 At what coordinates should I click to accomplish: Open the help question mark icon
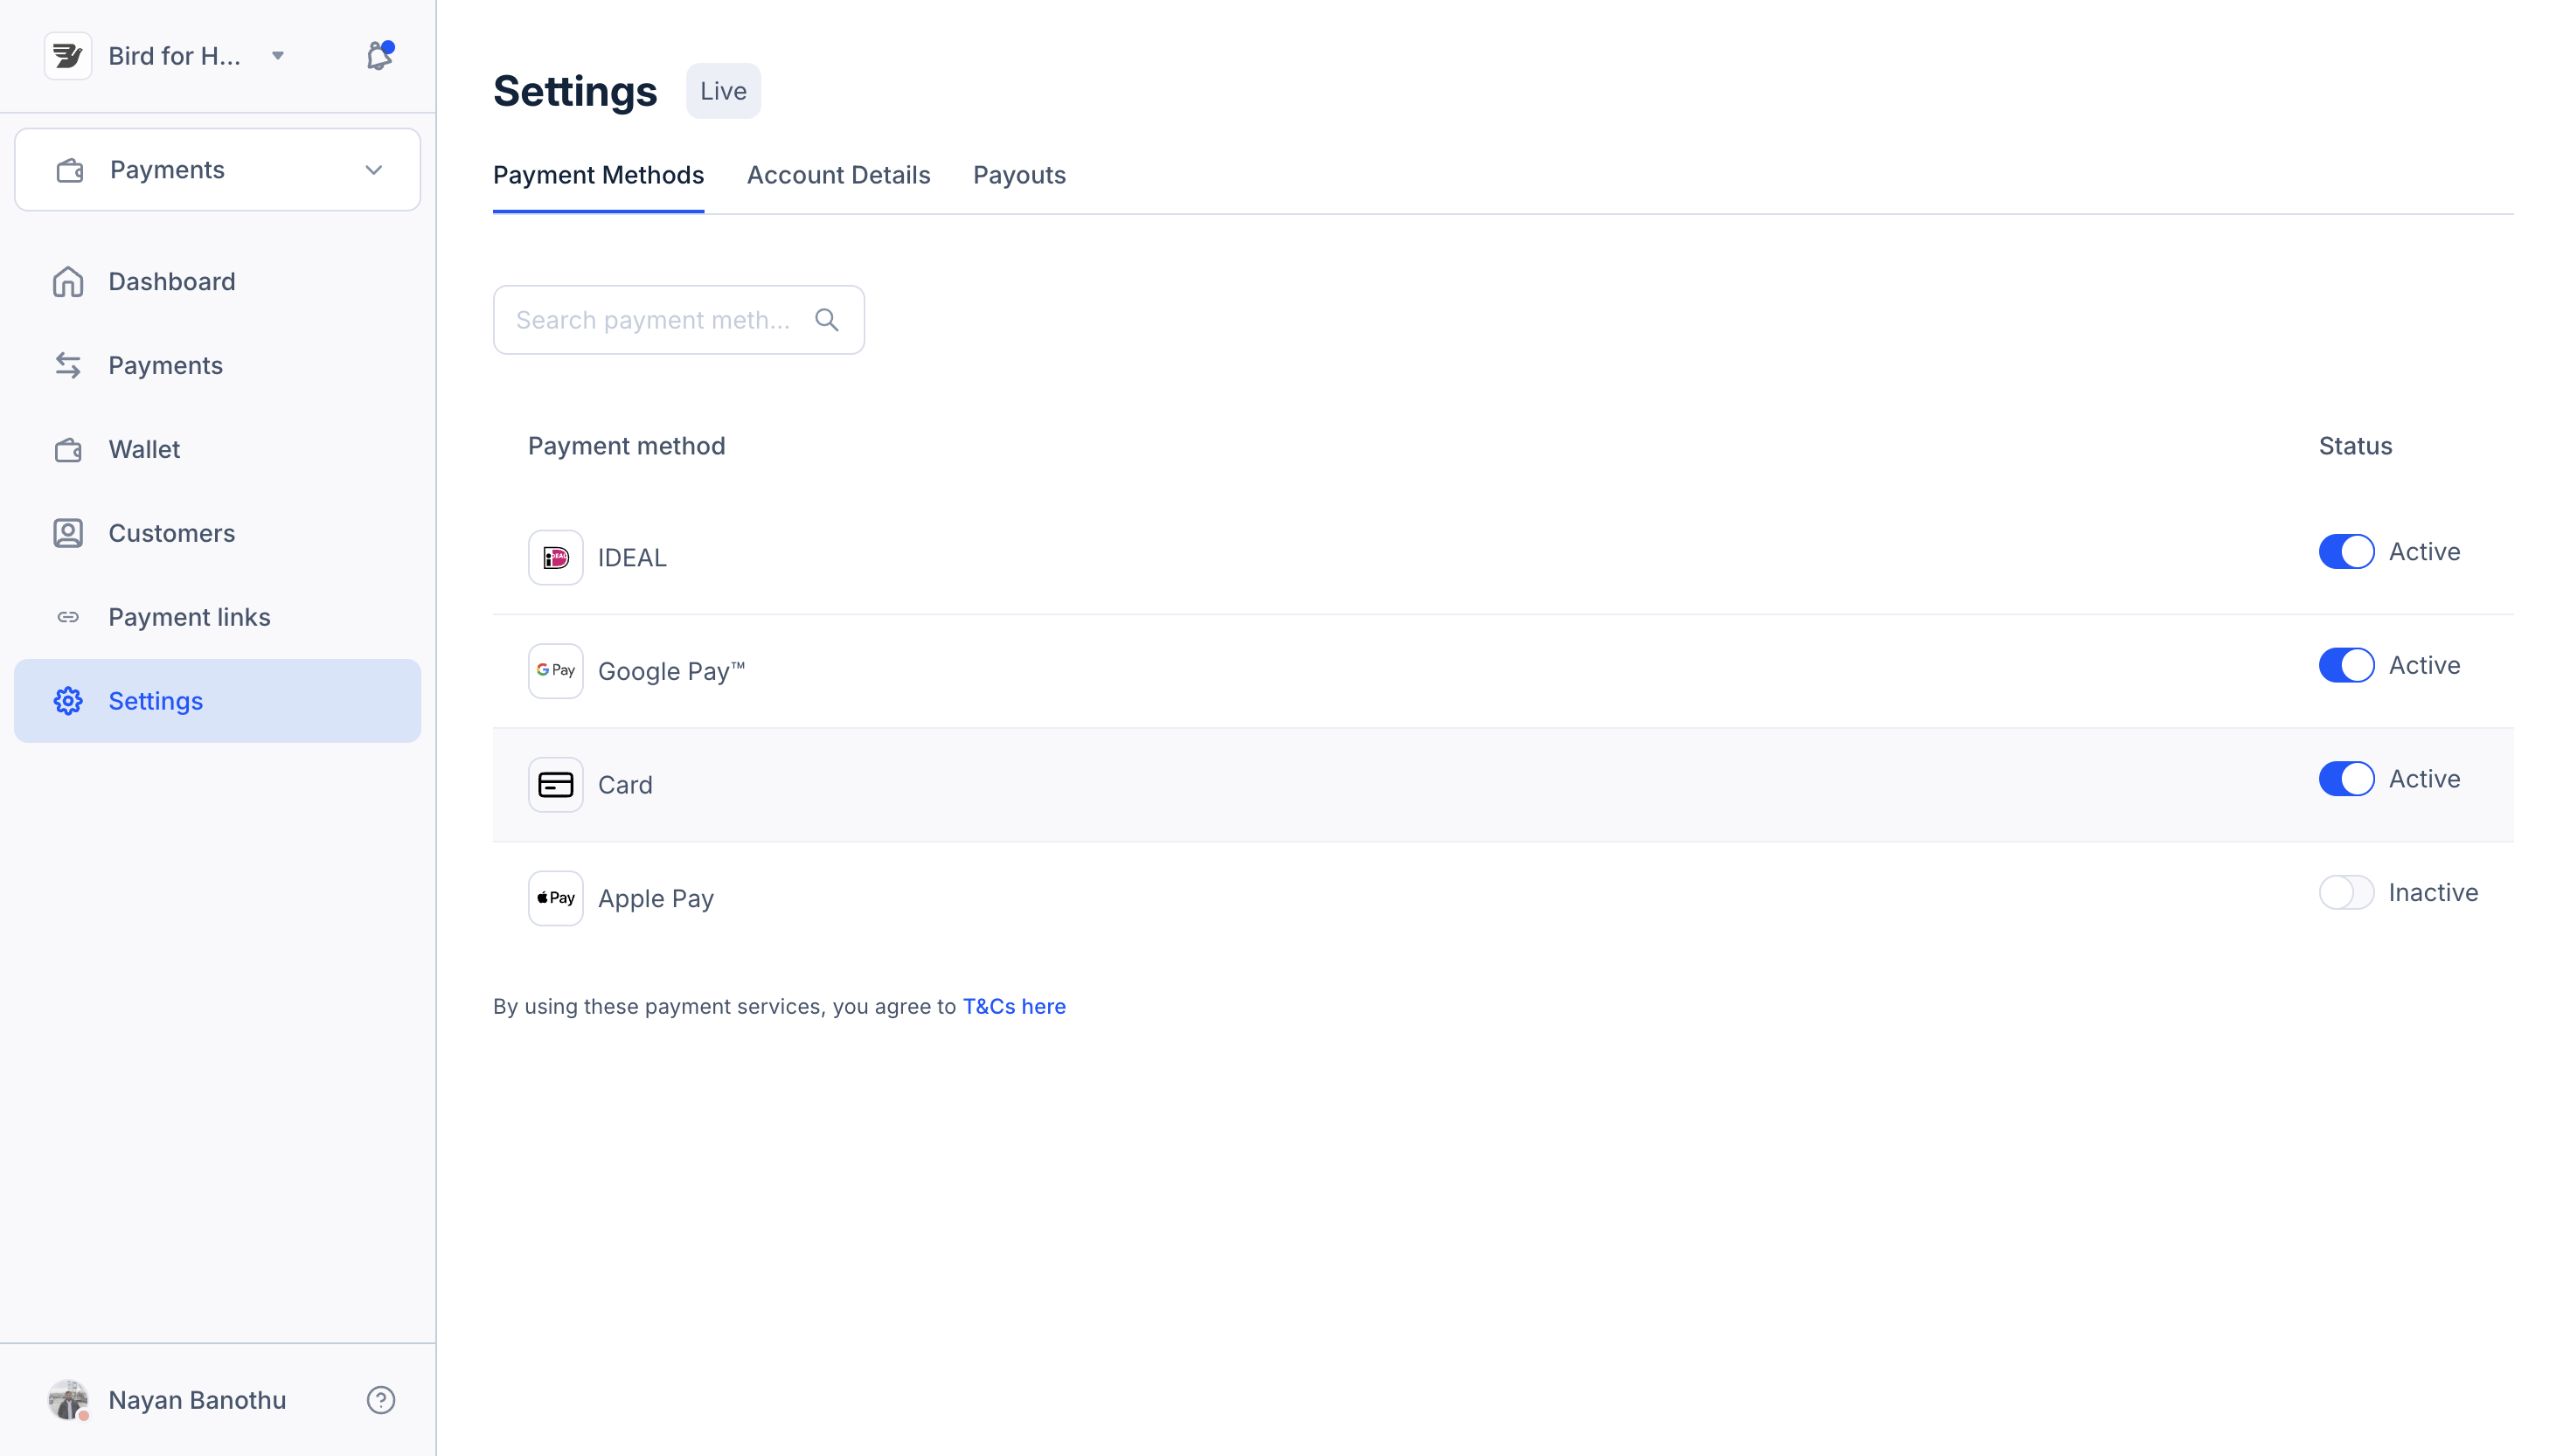[x=381, y=1400]
